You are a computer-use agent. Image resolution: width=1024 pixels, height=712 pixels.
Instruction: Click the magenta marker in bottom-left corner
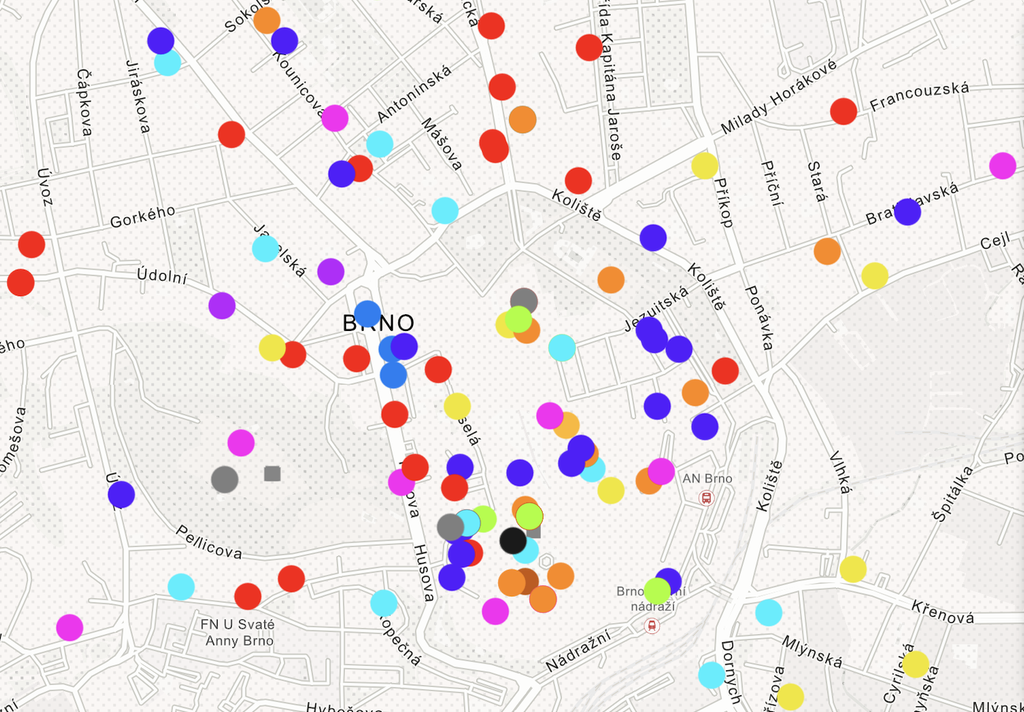(x=70, y=627)
